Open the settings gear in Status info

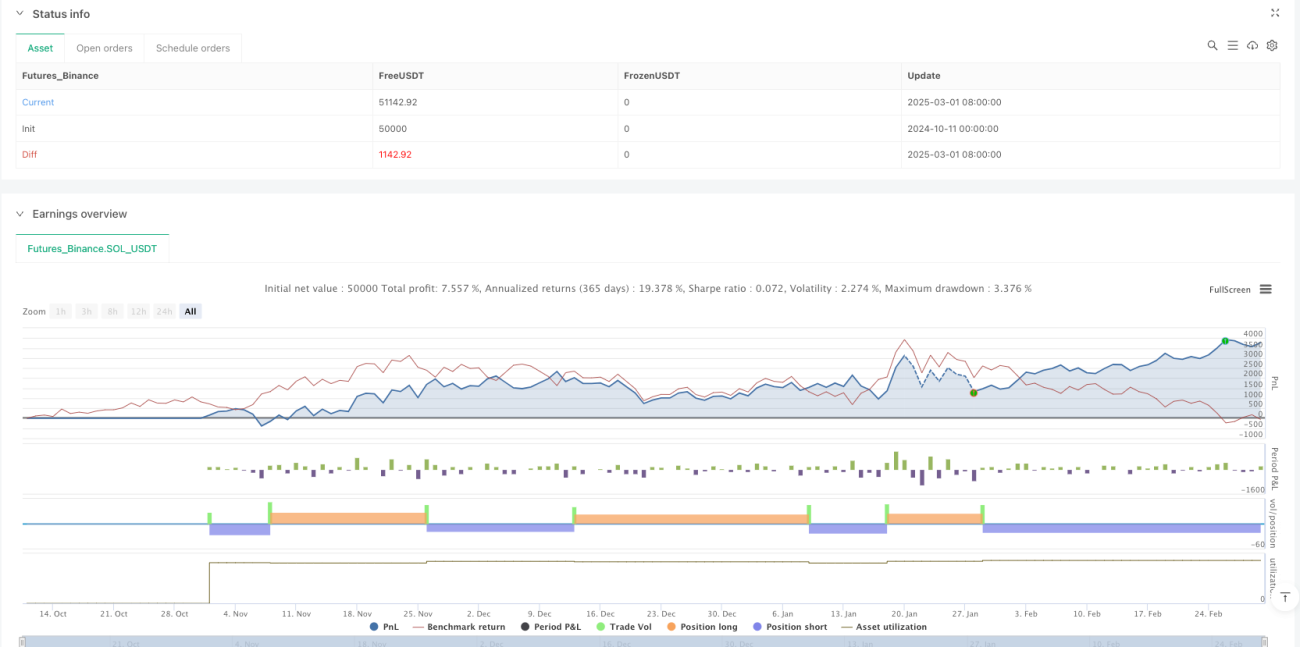coord(1272,46)
